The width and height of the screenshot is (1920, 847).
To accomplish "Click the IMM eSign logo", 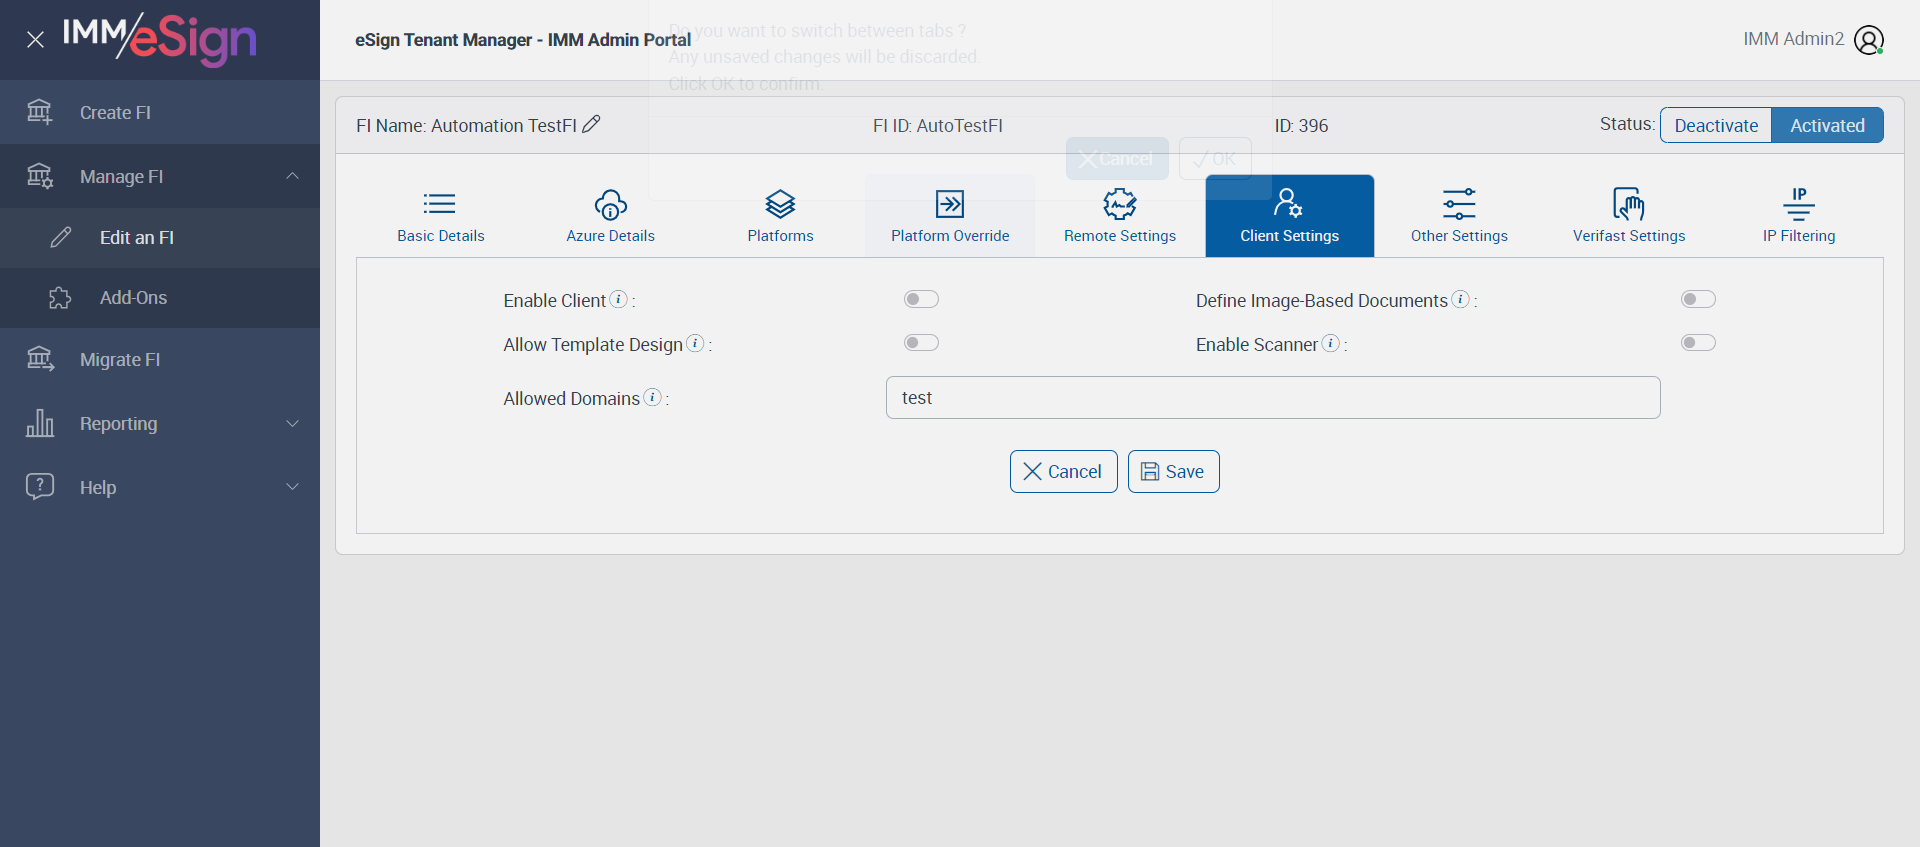I will pos(160,39).
